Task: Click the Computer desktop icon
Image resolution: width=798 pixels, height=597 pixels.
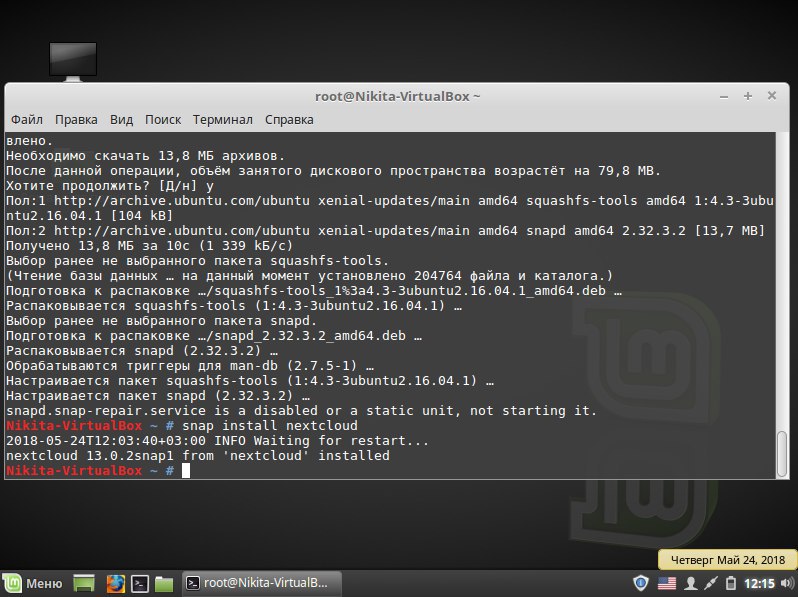Action: (x=73, y=62)
